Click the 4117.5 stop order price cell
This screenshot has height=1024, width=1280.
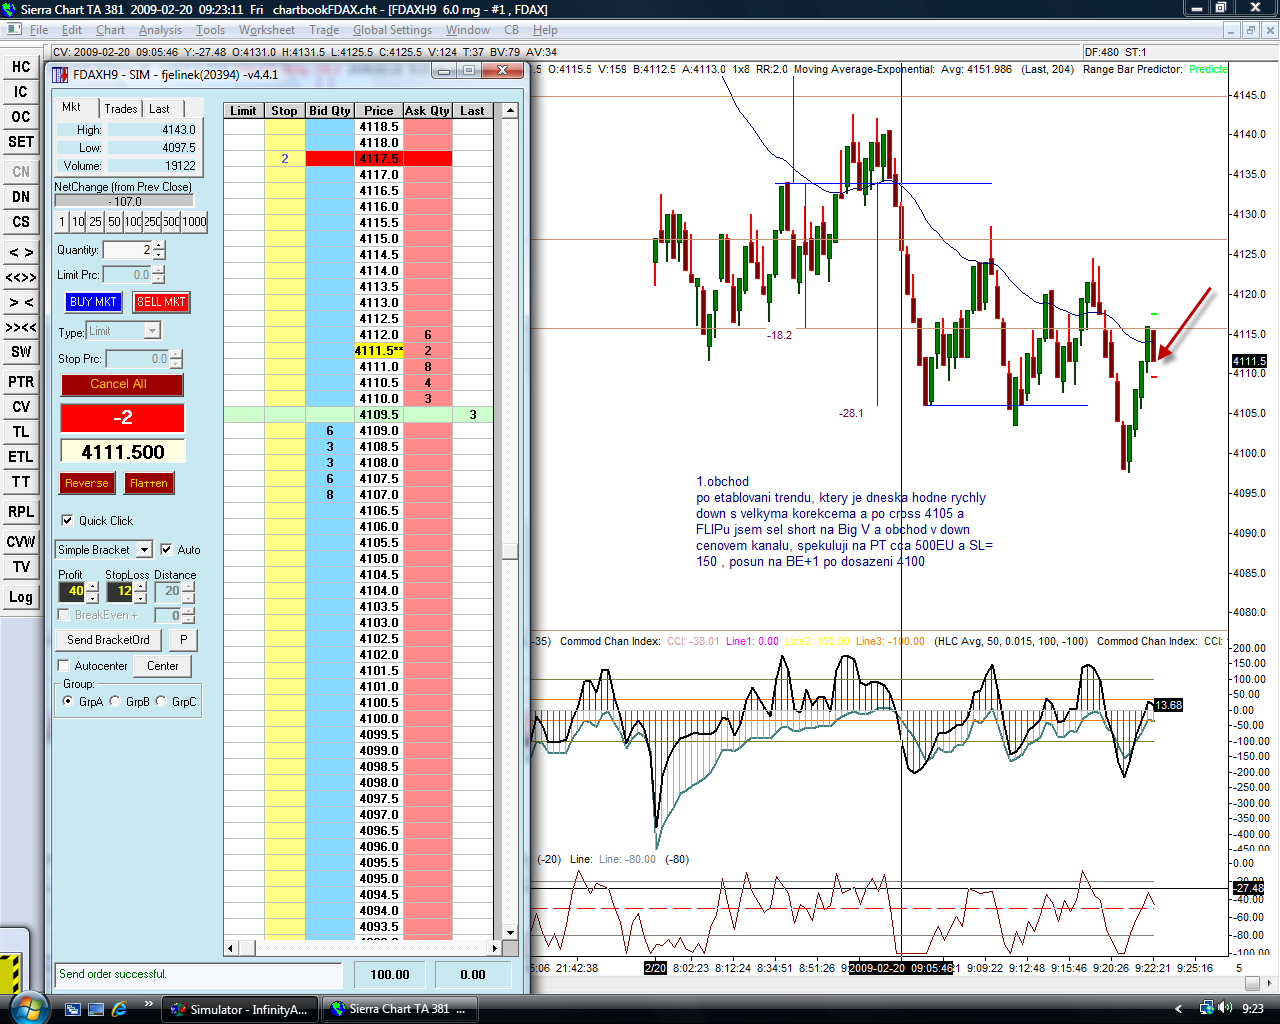tap(379, 159)
